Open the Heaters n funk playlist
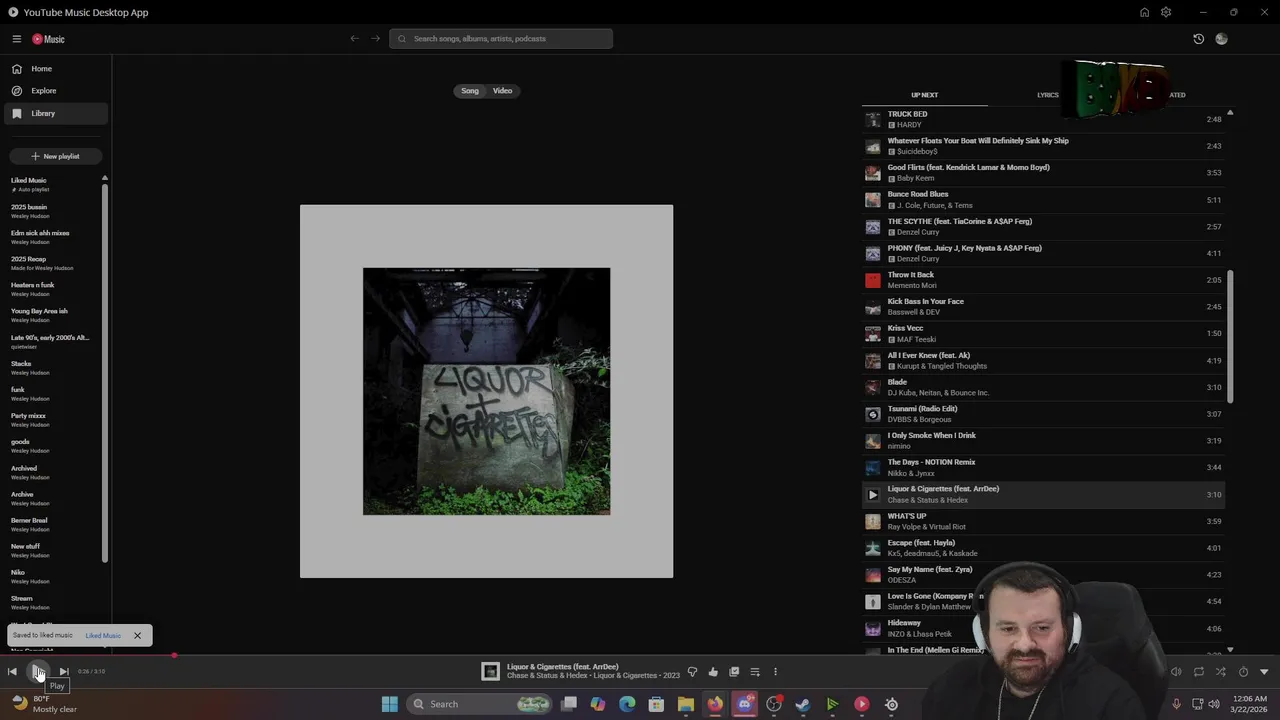Image resolution: width=1280 pixels, height=720 pixels. click(52, 289)
